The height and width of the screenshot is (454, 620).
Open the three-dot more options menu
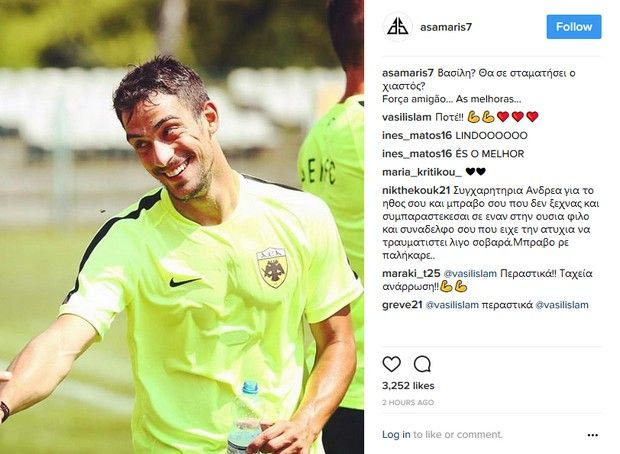pyautogui.click(x=592, y=435)
